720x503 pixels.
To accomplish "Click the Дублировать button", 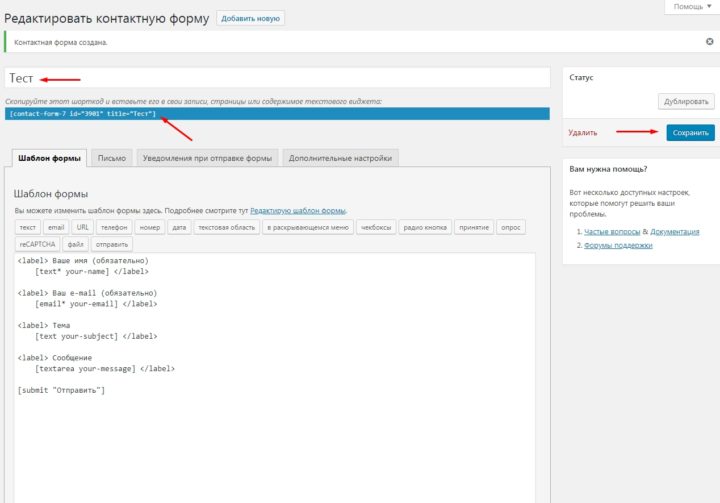I will click(686, 102).
